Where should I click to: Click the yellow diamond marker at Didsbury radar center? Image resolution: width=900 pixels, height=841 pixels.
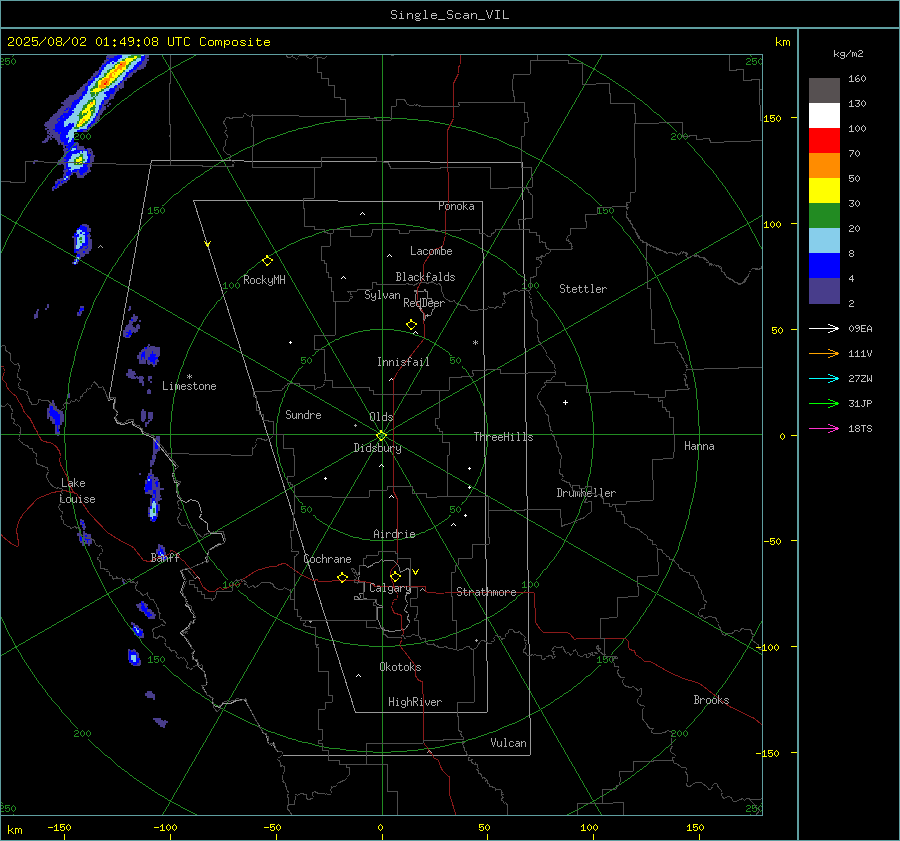point(382,435)
